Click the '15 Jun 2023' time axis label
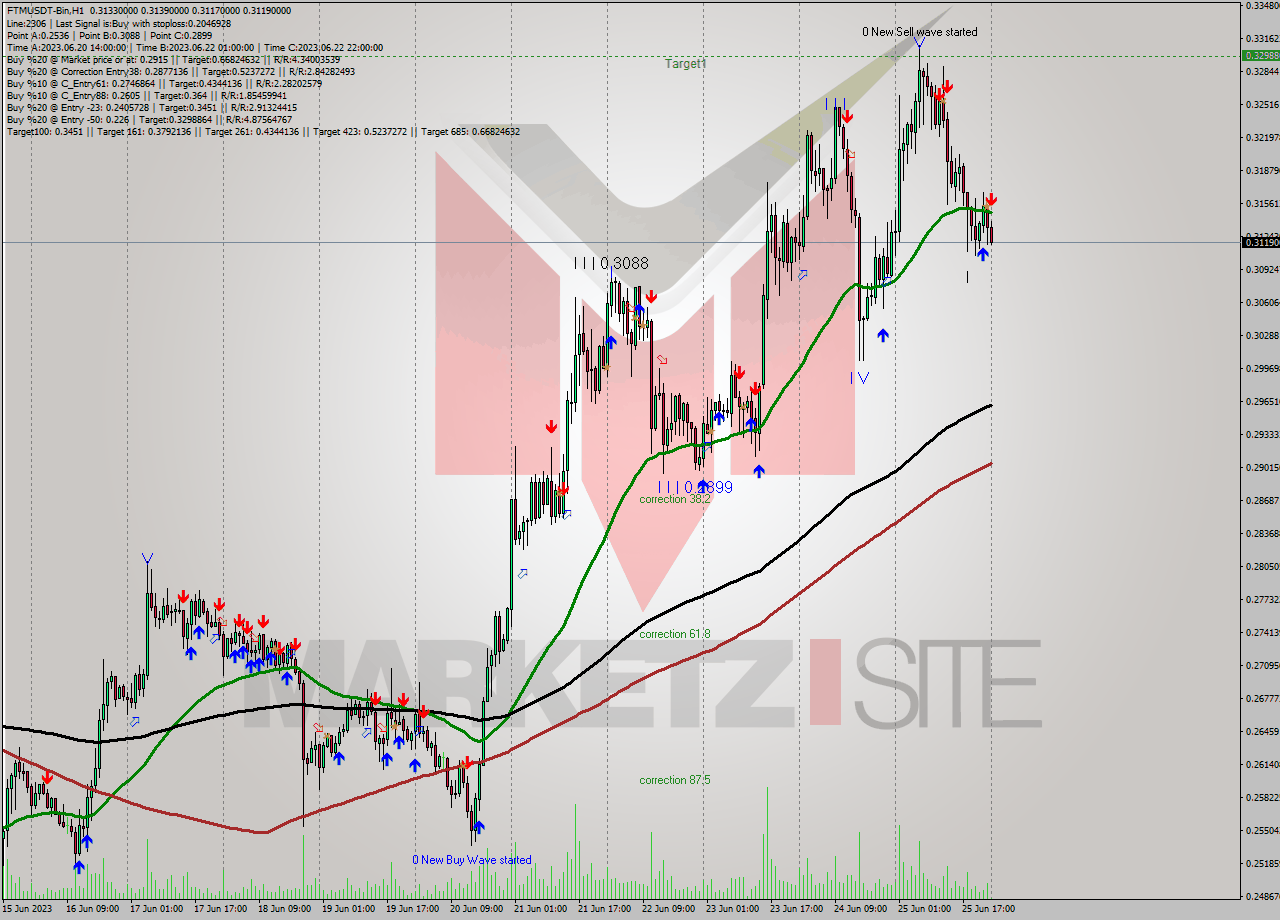The image size is (1280, 920). pos(28,909)
